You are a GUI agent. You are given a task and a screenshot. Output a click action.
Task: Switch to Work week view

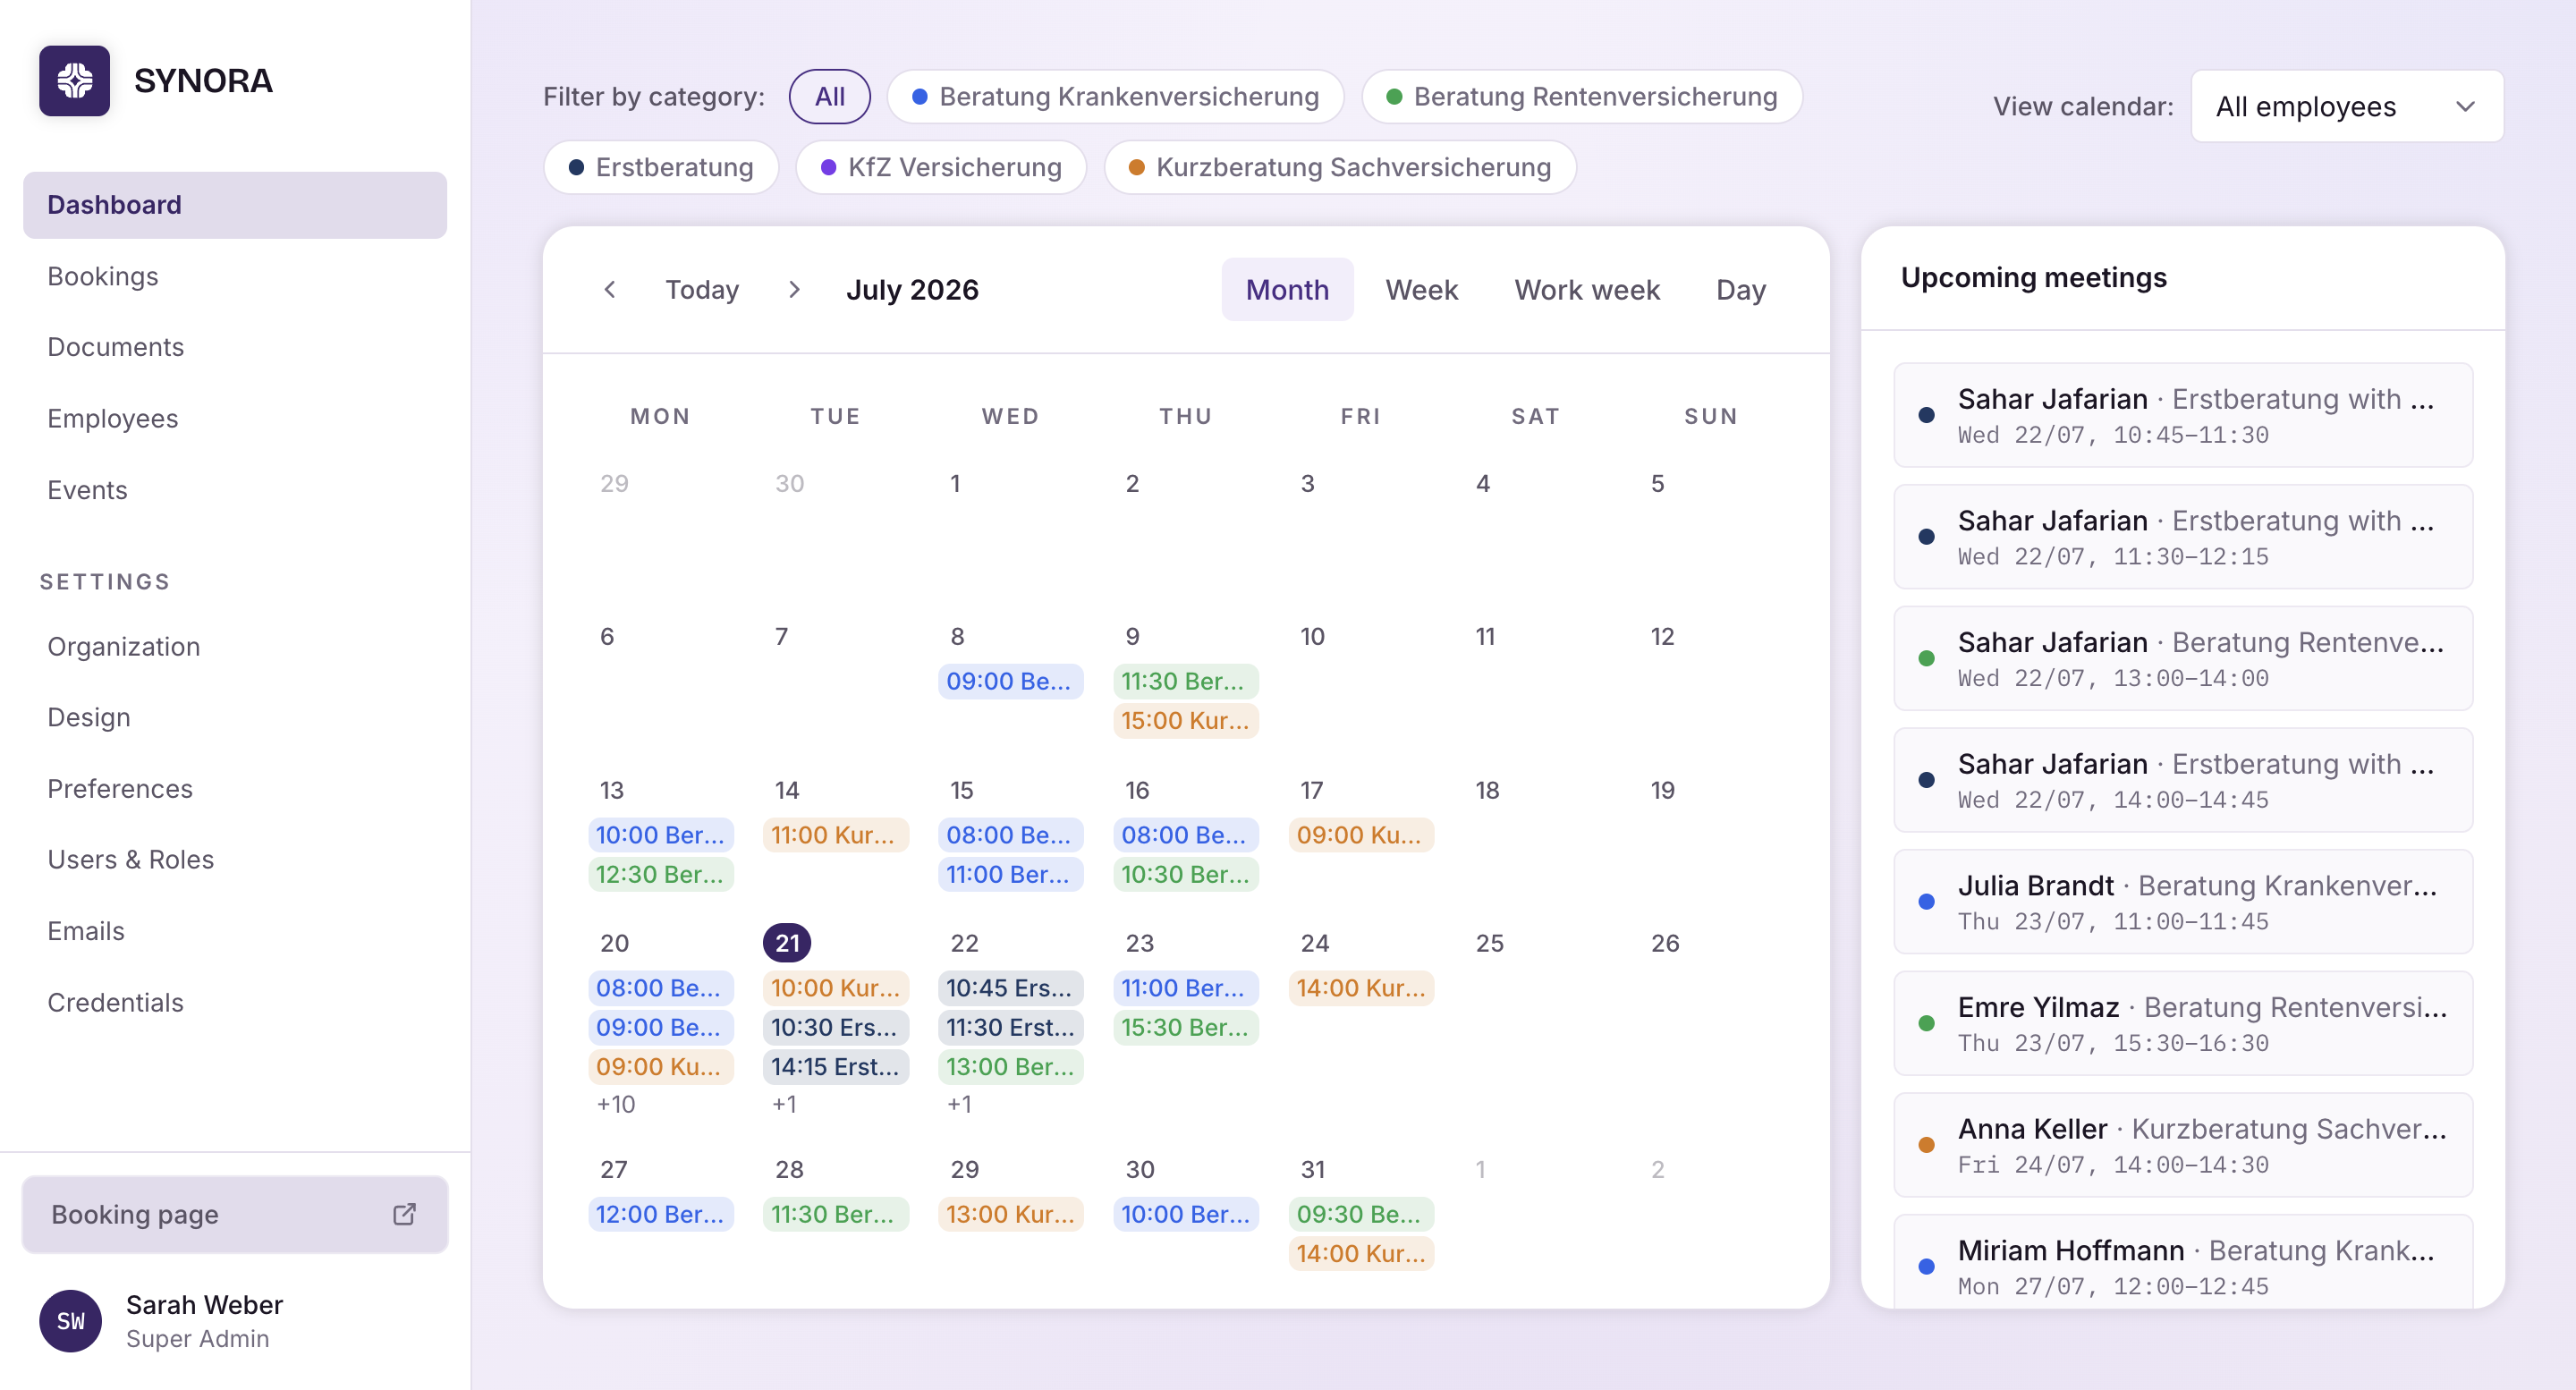[x=1586, y=289]
